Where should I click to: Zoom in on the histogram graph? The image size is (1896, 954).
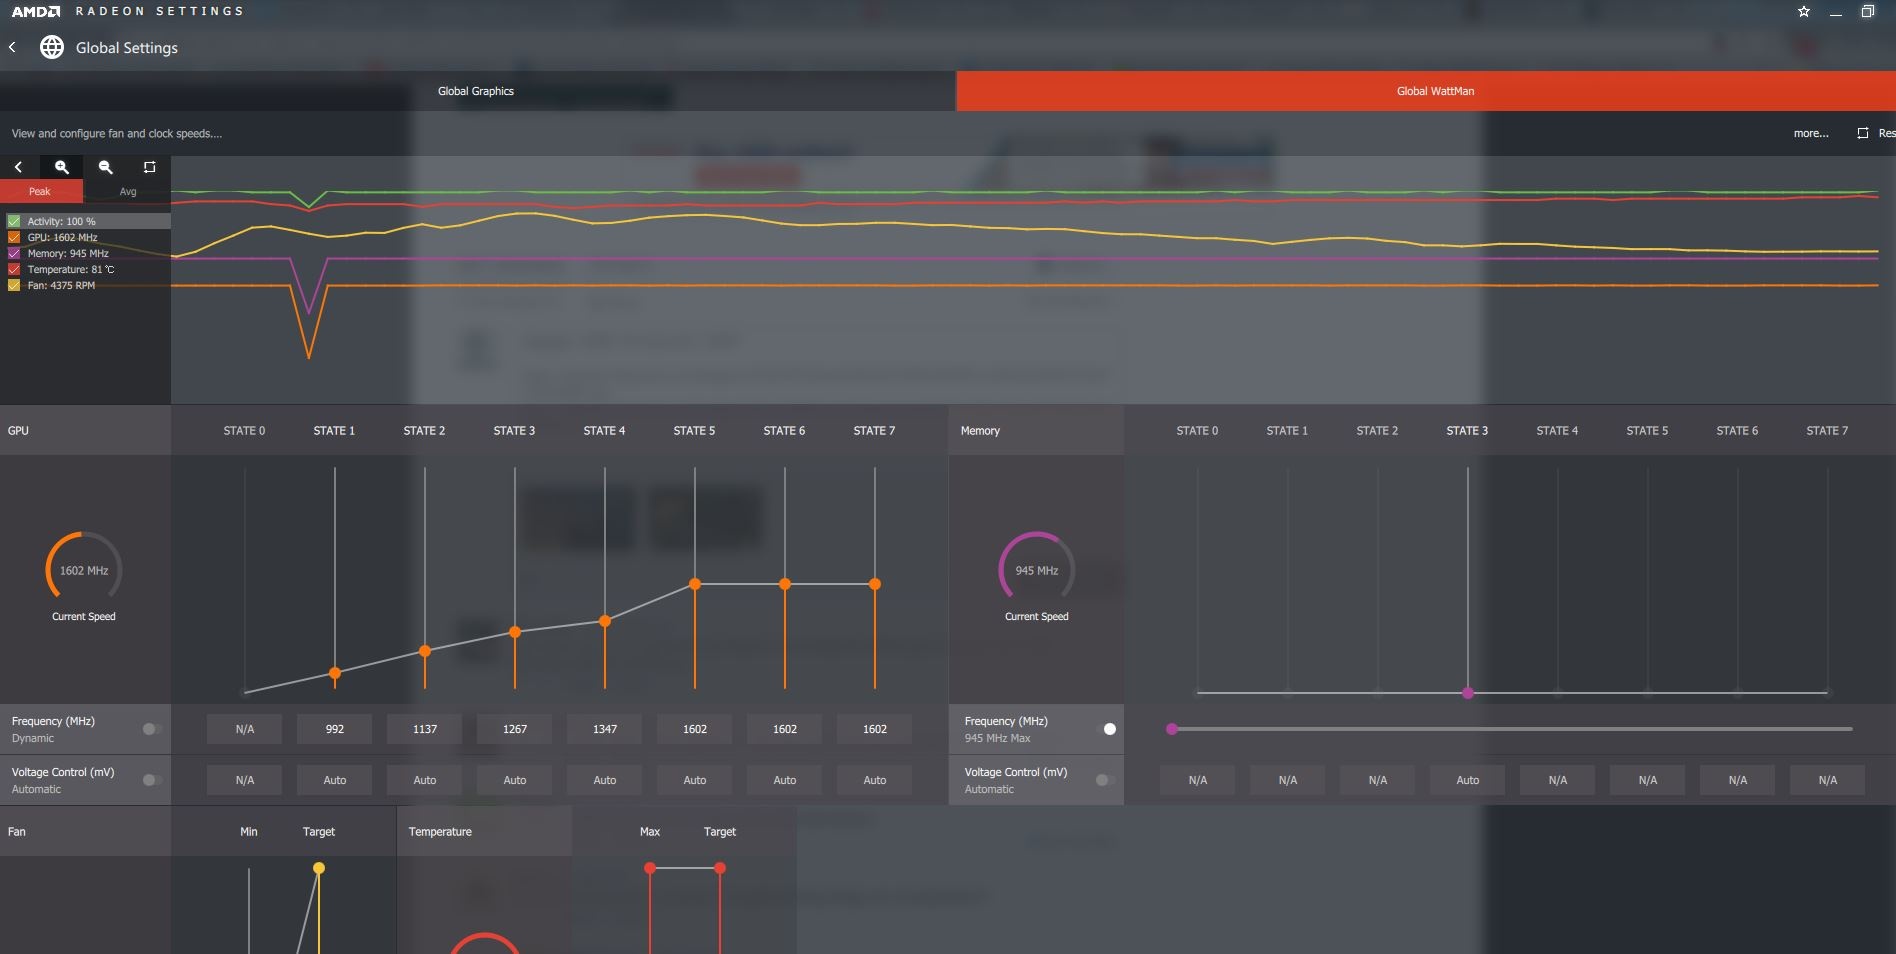62,167
